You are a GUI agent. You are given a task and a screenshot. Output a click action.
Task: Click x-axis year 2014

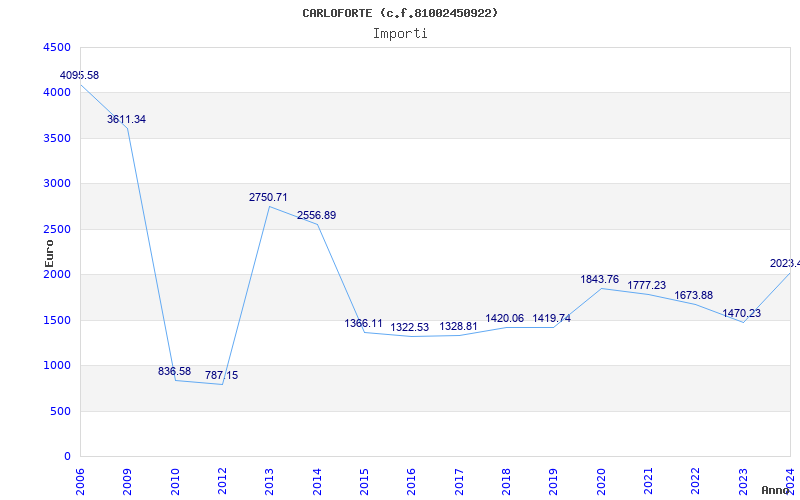click(316, 482)
